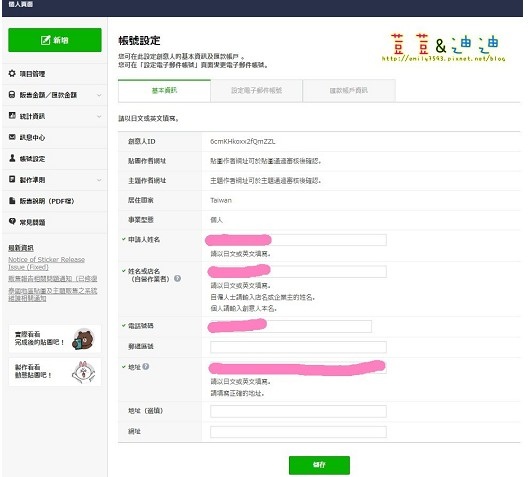Click the green 儲存 button
The width and height of the screenshot is (528, 477).
(319, 465)
